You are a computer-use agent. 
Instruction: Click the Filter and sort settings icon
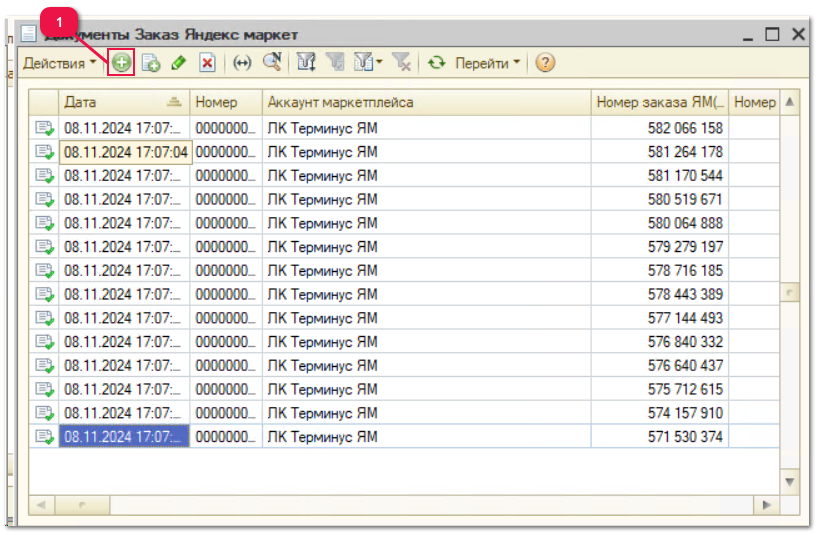(306, 63)
